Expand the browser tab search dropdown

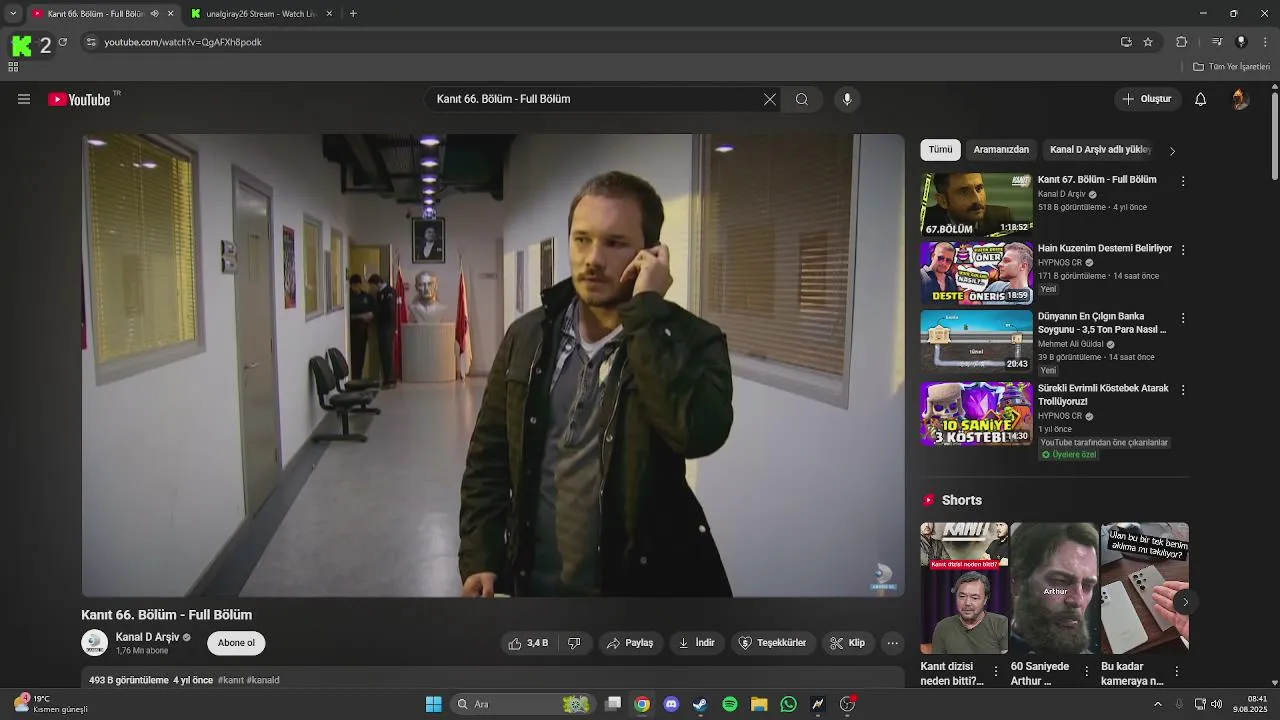13,14
